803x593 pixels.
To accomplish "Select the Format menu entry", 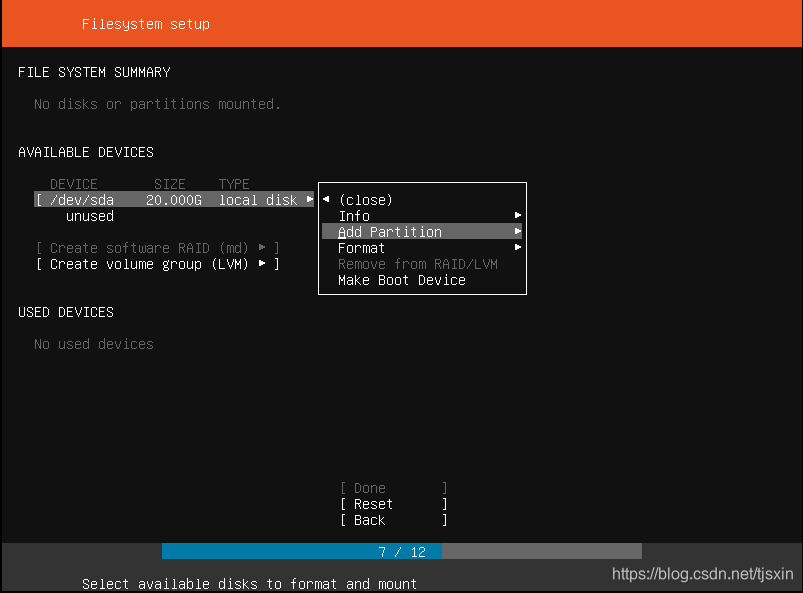I will point(422,248).
